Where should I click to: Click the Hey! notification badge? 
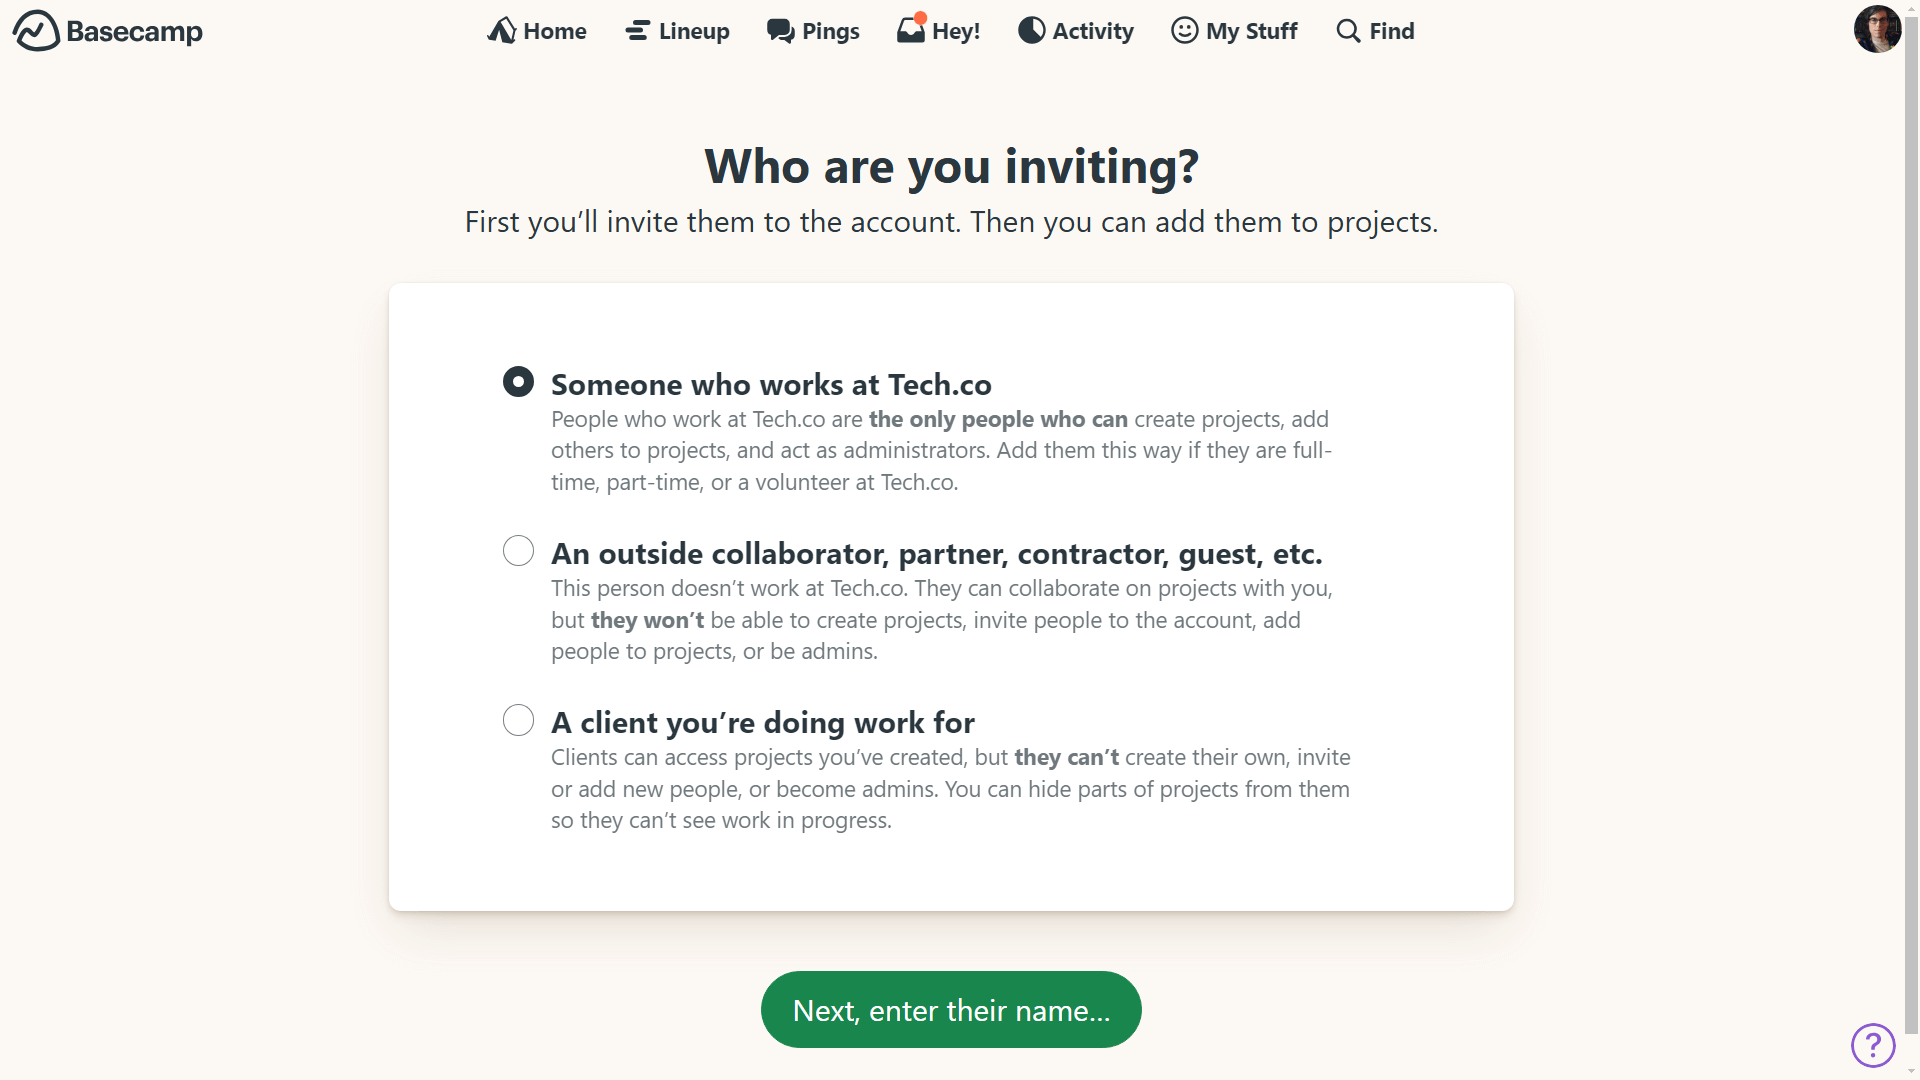[918, 15]
